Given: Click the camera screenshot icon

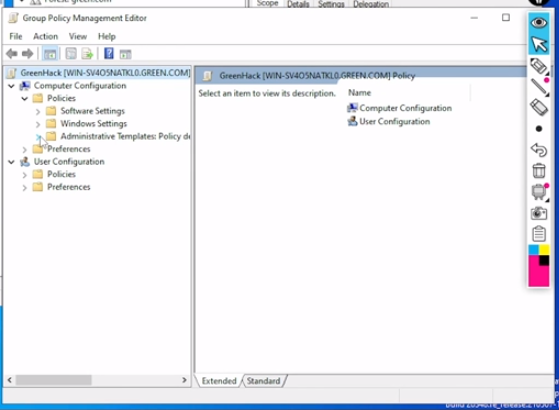Looking at the screenshot, I should 539,213.
